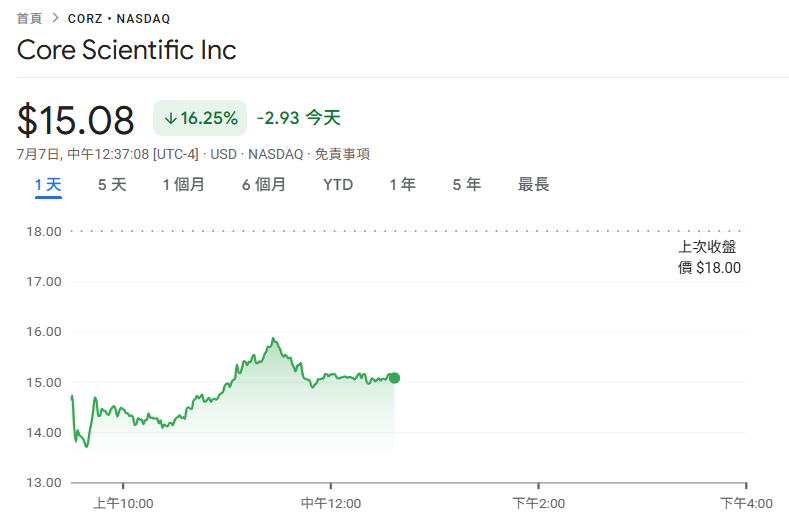Viewport: 789px width, 529px height.
Task: Click the CORZ · NASDAQ ticker label
Action: click(119, 19)
